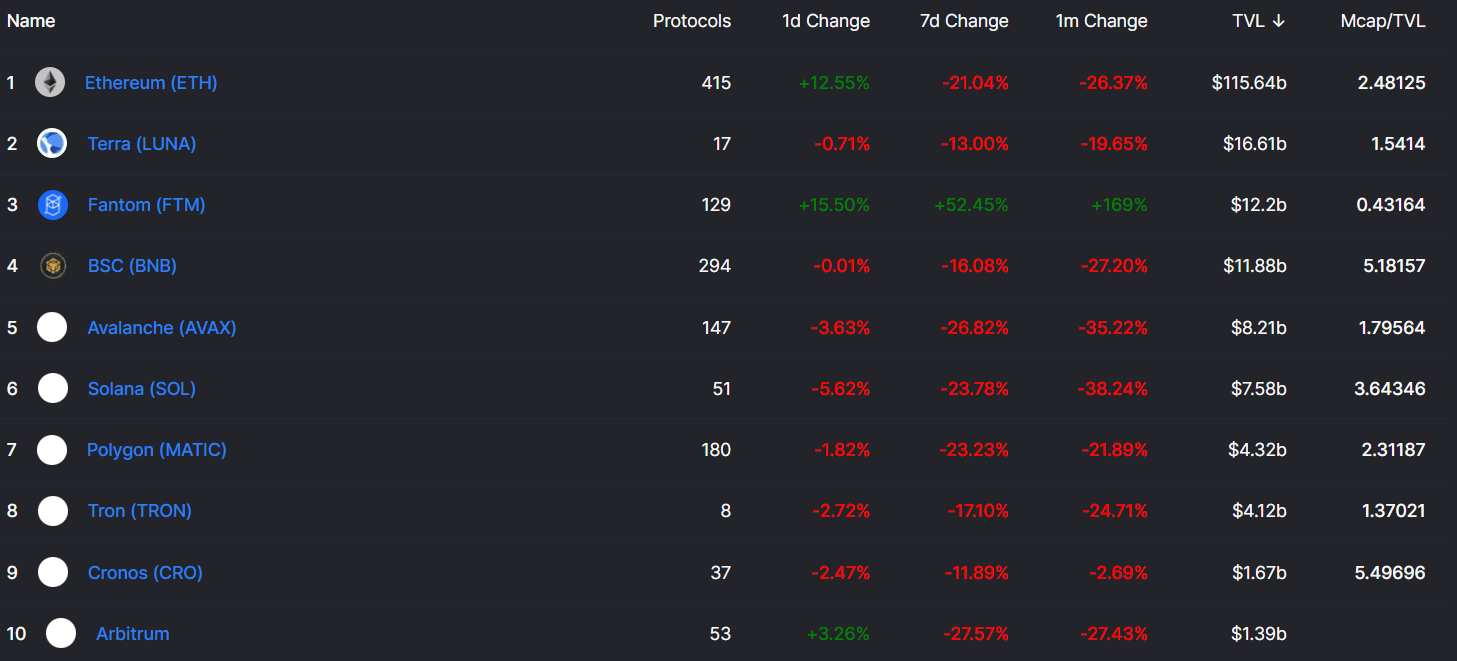Open the Fantom (FTM) chain link
This screenshot has height=661, width=1457.
tap(146, 205)
